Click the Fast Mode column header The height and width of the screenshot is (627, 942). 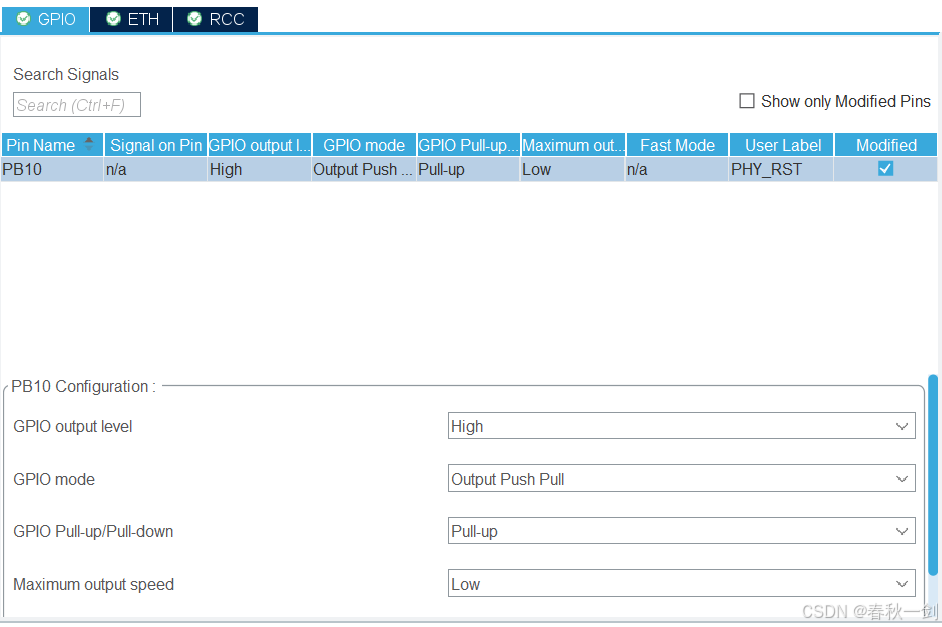(678, 145)
